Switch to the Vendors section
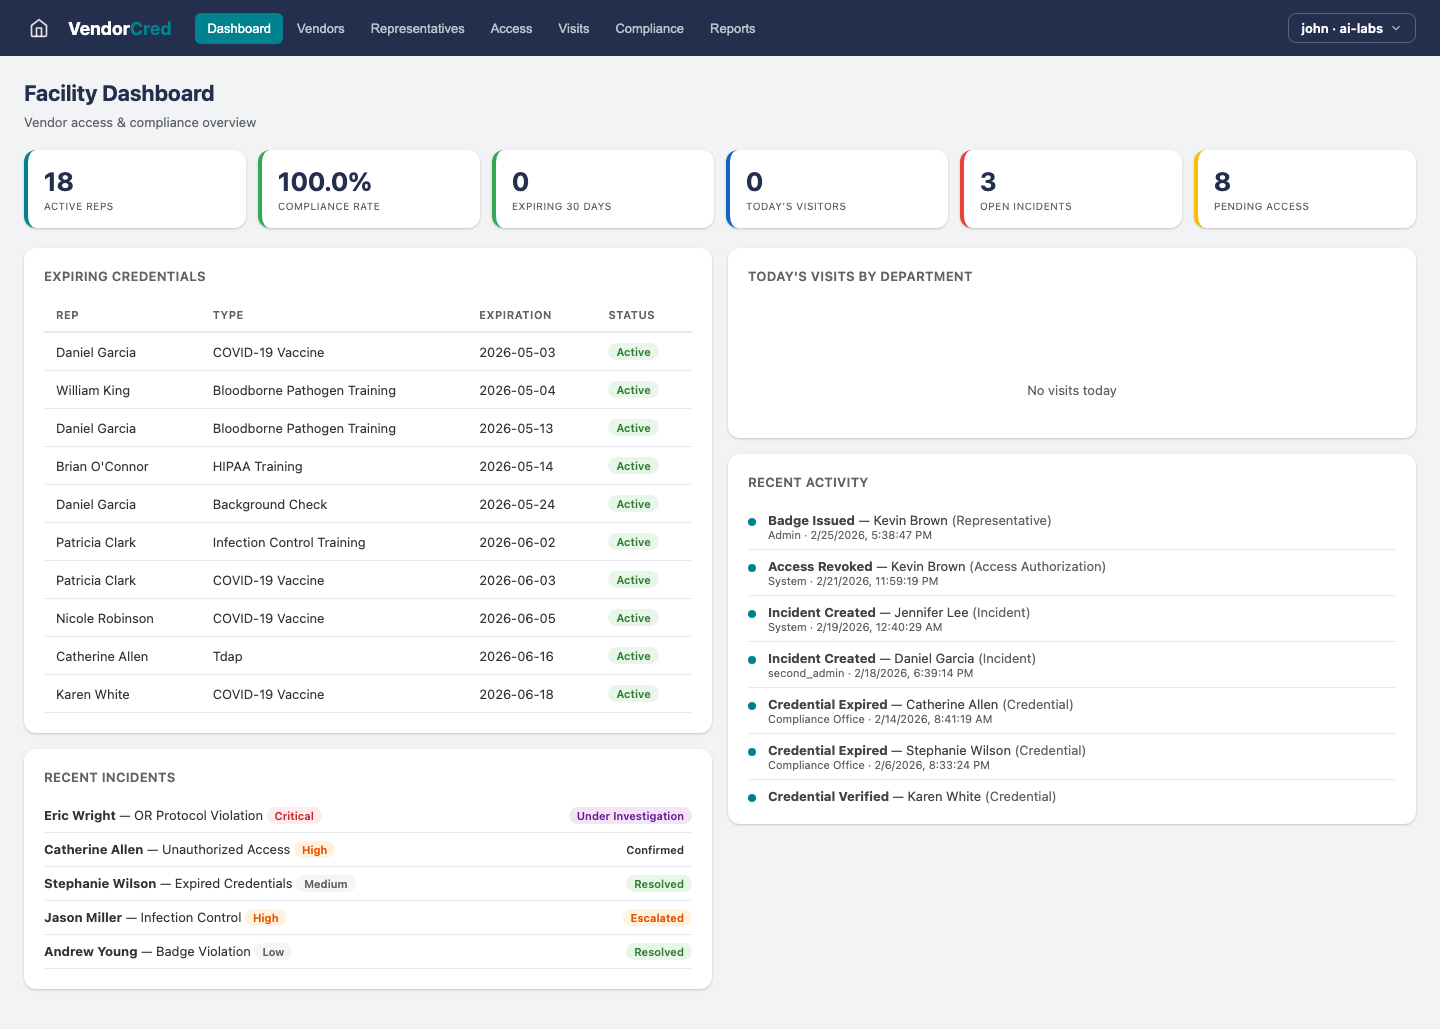Image resolution: width=1440 pixels, height=1029 pixels. pos(320,28)
